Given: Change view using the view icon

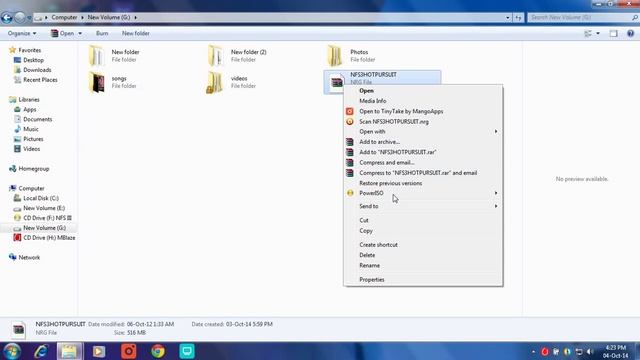Looking at the screenshot, I should (588, 33).
